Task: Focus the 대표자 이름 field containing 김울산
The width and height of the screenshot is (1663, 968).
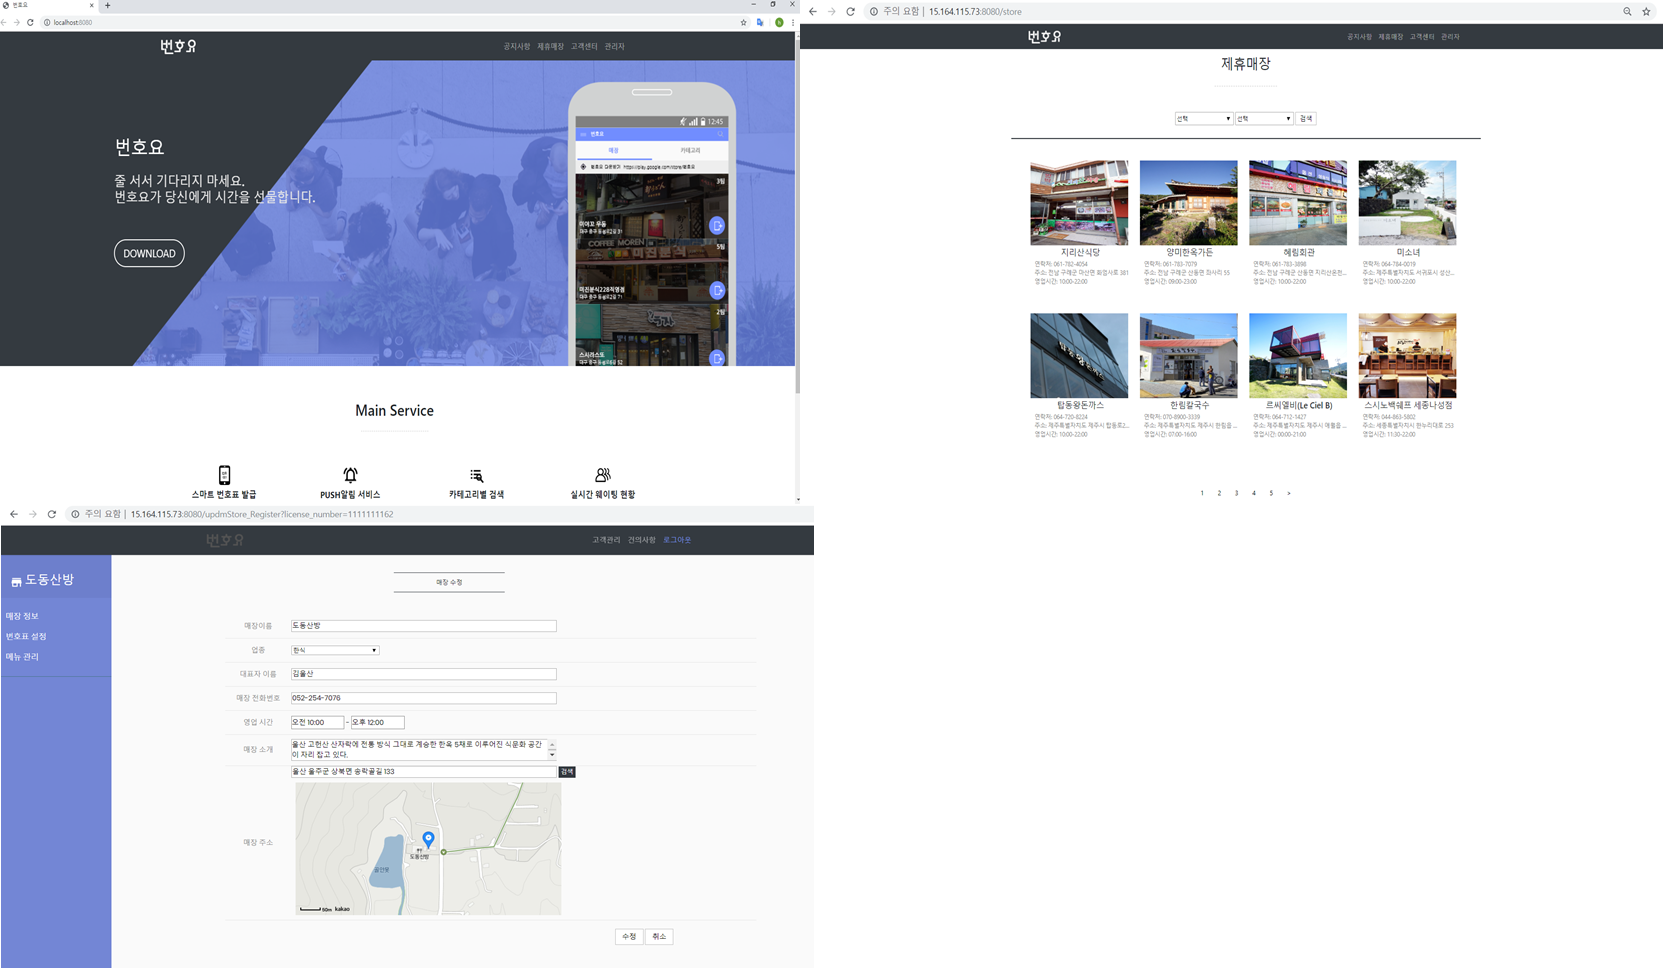Action: (x=423, y=674)
